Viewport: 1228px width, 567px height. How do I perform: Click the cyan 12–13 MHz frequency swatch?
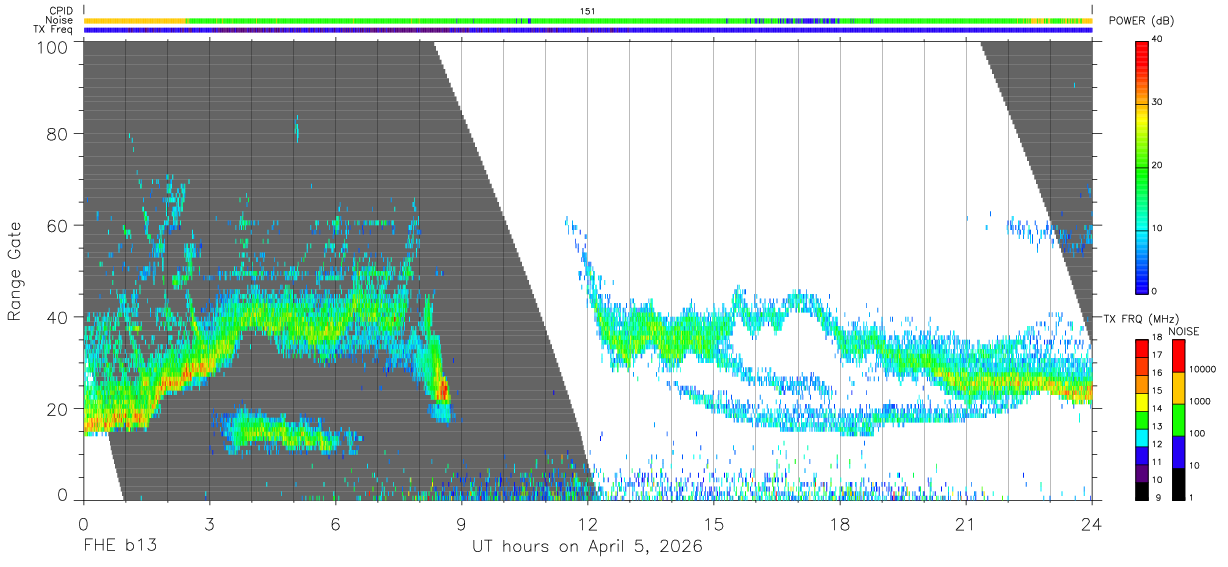[1142, 438]
